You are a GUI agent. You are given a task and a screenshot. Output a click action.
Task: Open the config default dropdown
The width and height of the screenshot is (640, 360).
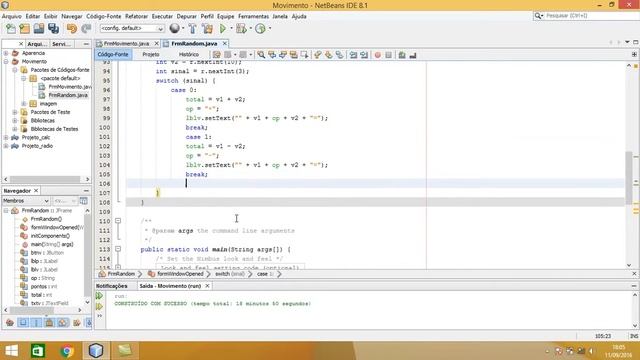pyautogui.click(x=132, y=28)
